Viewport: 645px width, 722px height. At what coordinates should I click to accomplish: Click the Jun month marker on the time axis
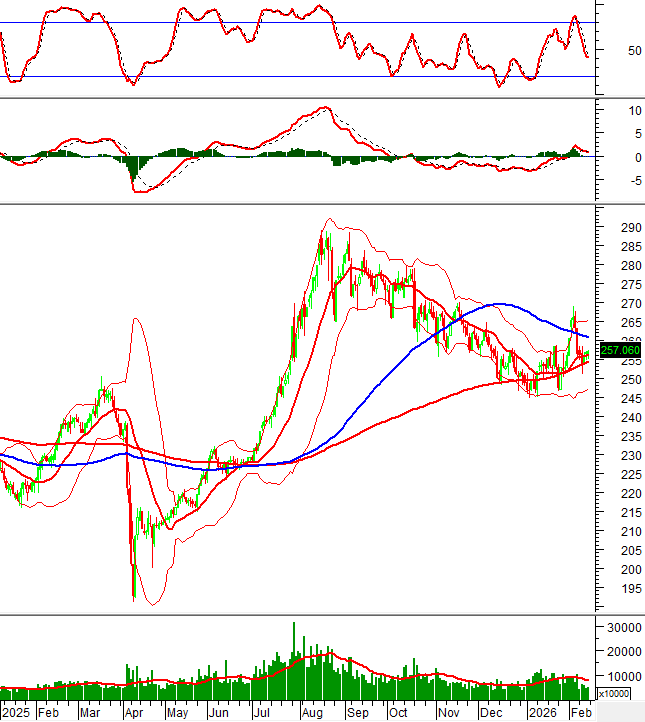(218, 712)
